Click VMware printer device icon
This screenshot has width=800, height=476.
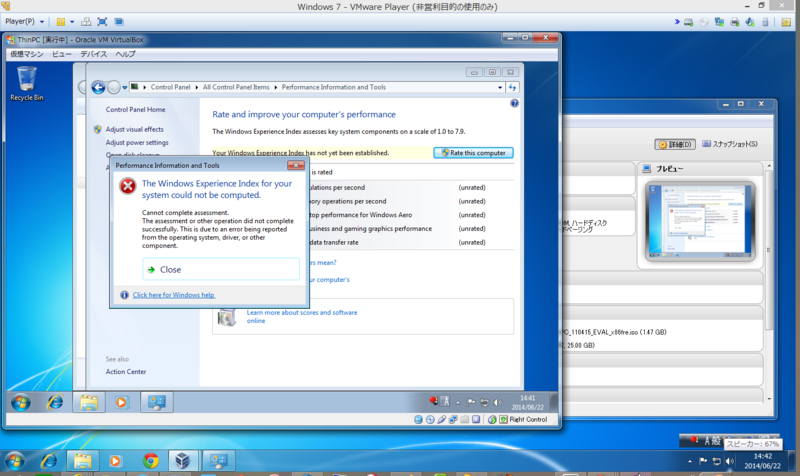[x=734, y=22]
